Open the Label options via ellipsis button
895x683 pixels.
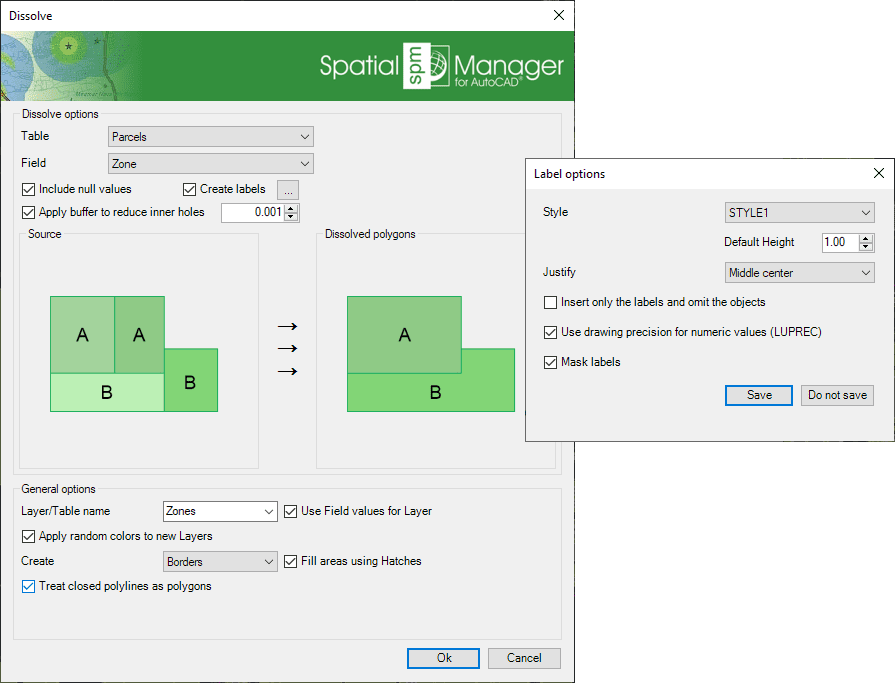287,190
